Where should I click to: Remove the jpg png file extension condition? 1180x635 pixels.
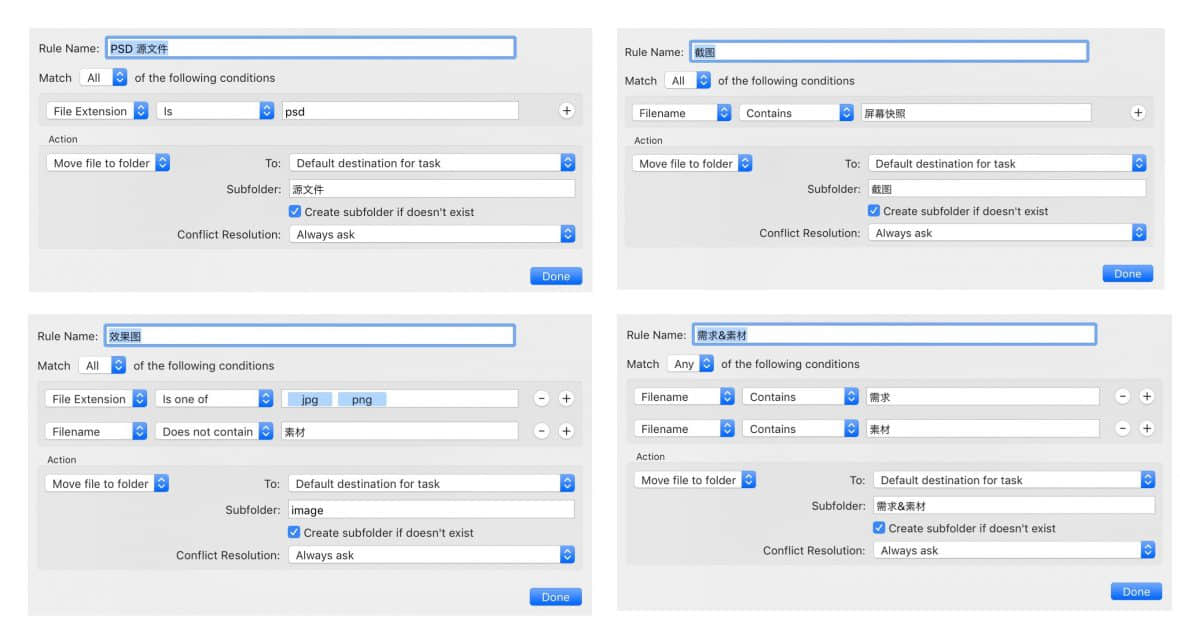click(x=541, y=398)
